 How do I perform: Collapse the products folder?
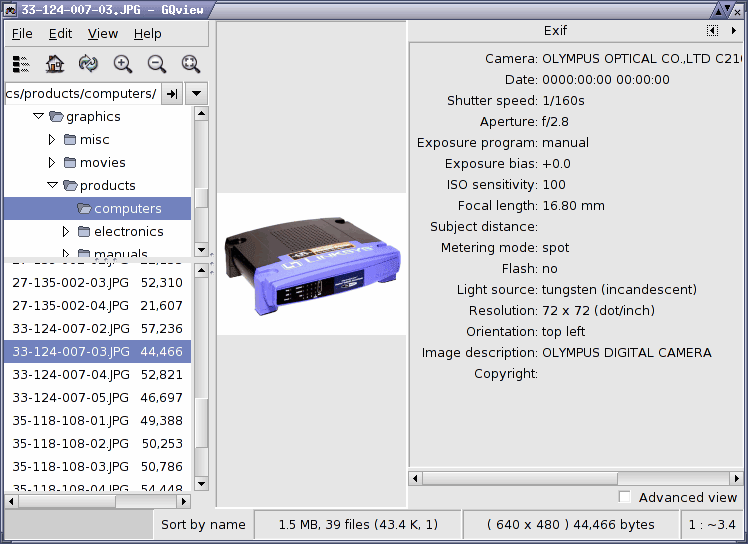point(52,185)
